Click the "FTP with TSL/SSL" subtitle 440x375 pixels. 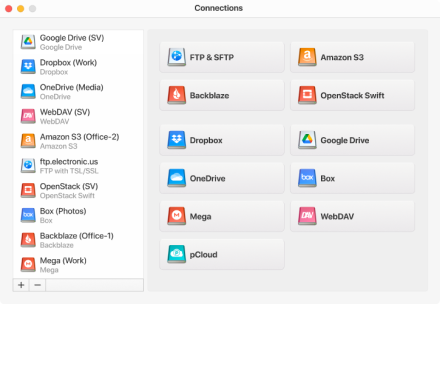69,171
